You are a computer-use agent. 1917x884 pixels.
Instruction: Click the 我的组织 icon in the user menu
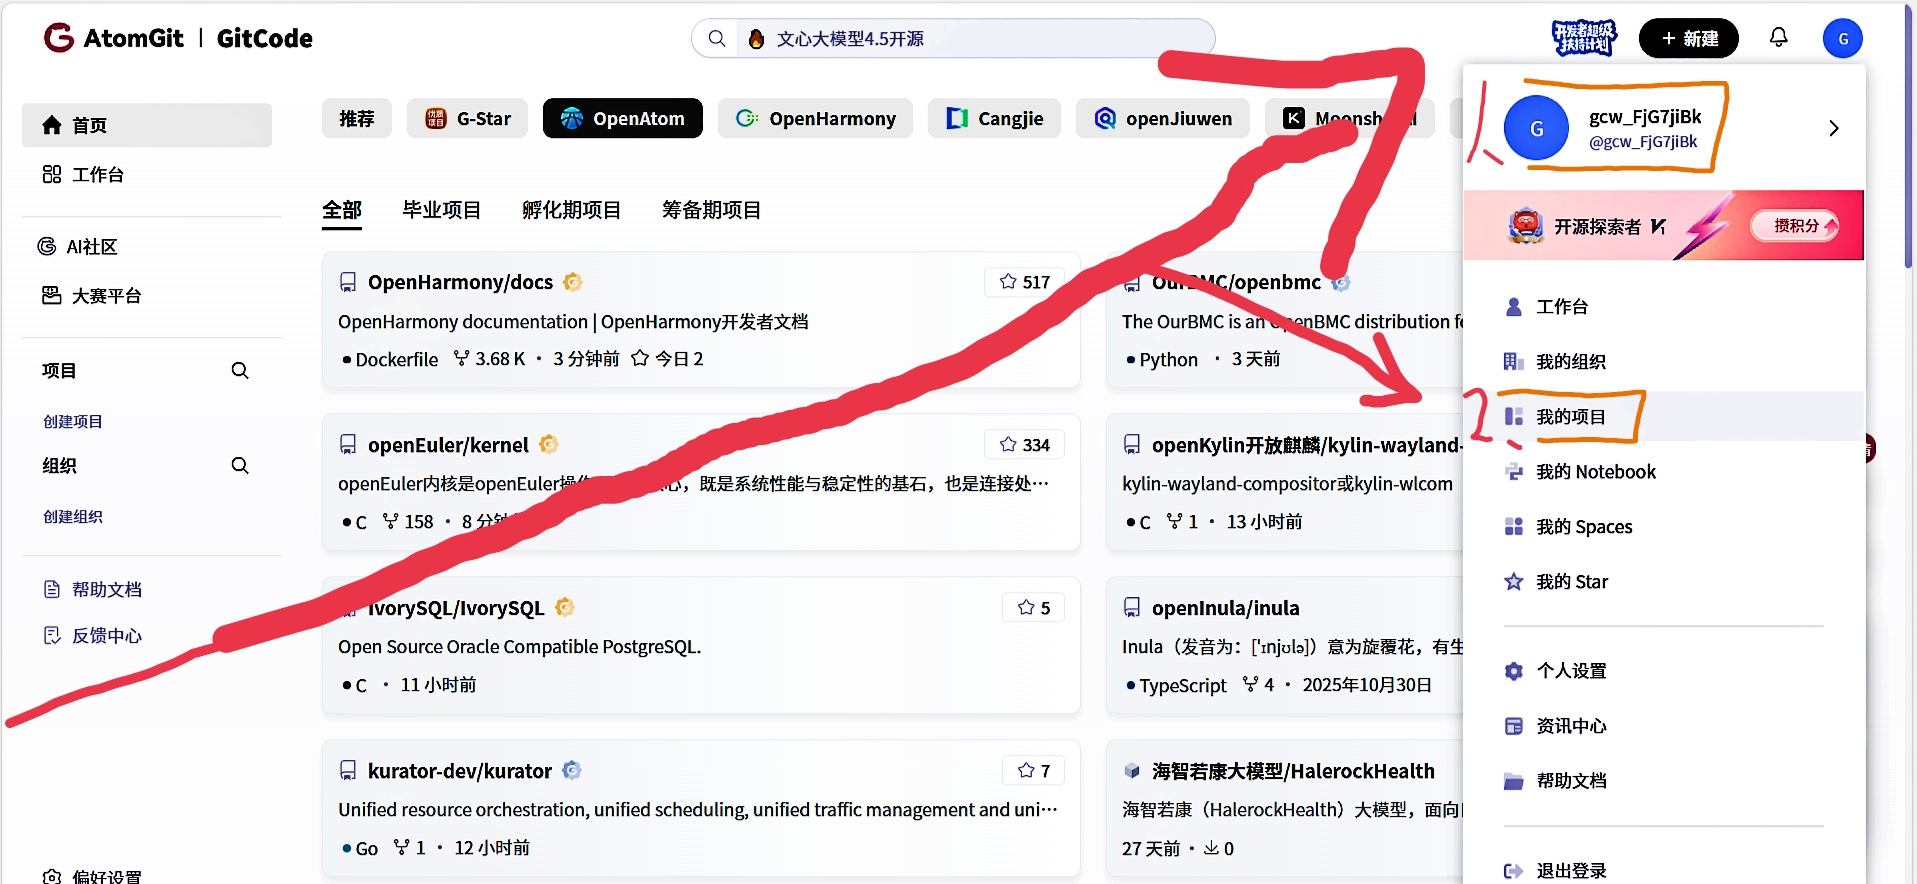[1514, 361]
